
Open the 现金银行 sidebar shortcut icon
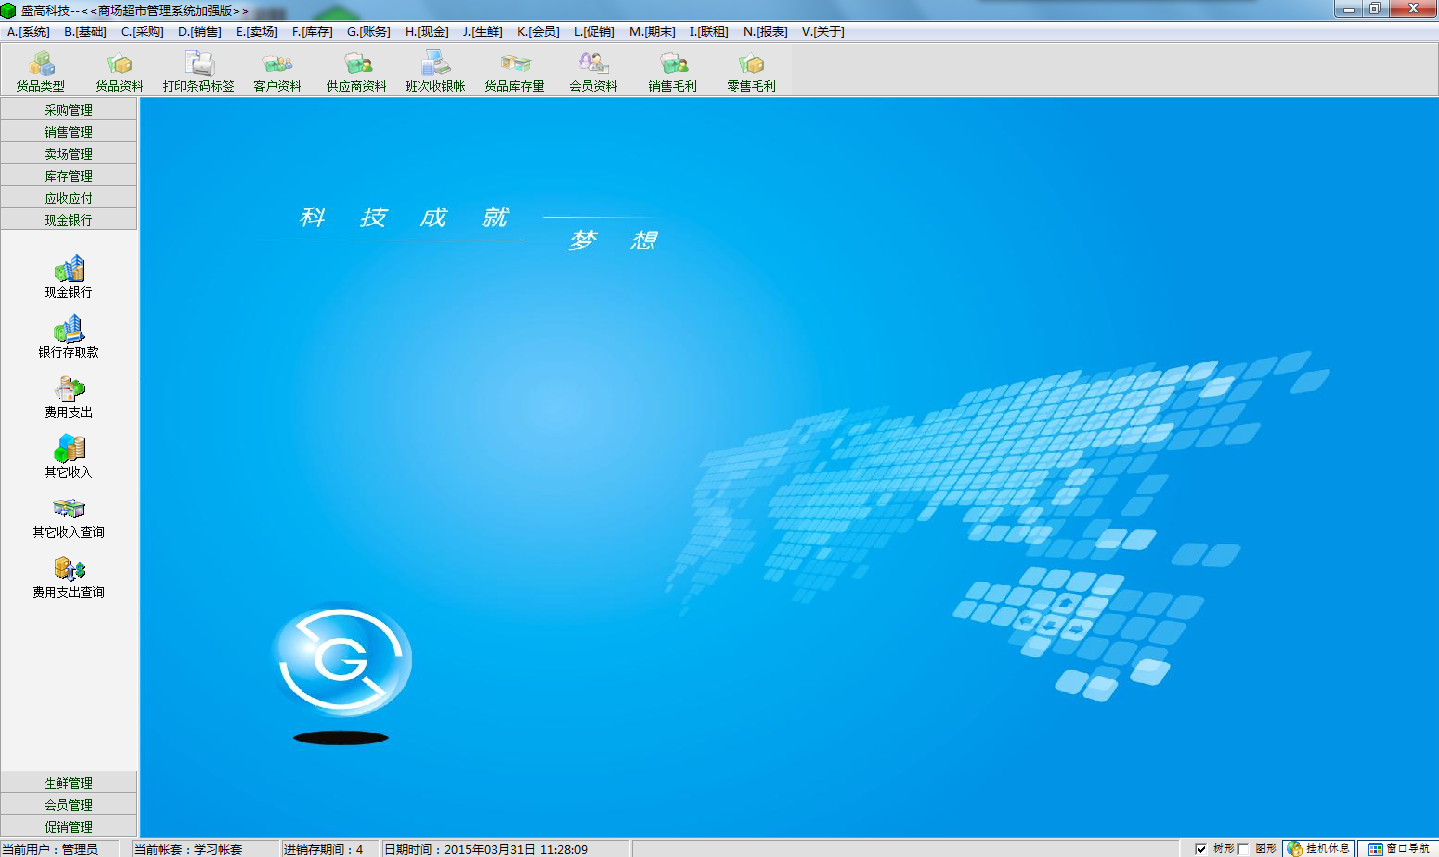(x=68, y=277)
